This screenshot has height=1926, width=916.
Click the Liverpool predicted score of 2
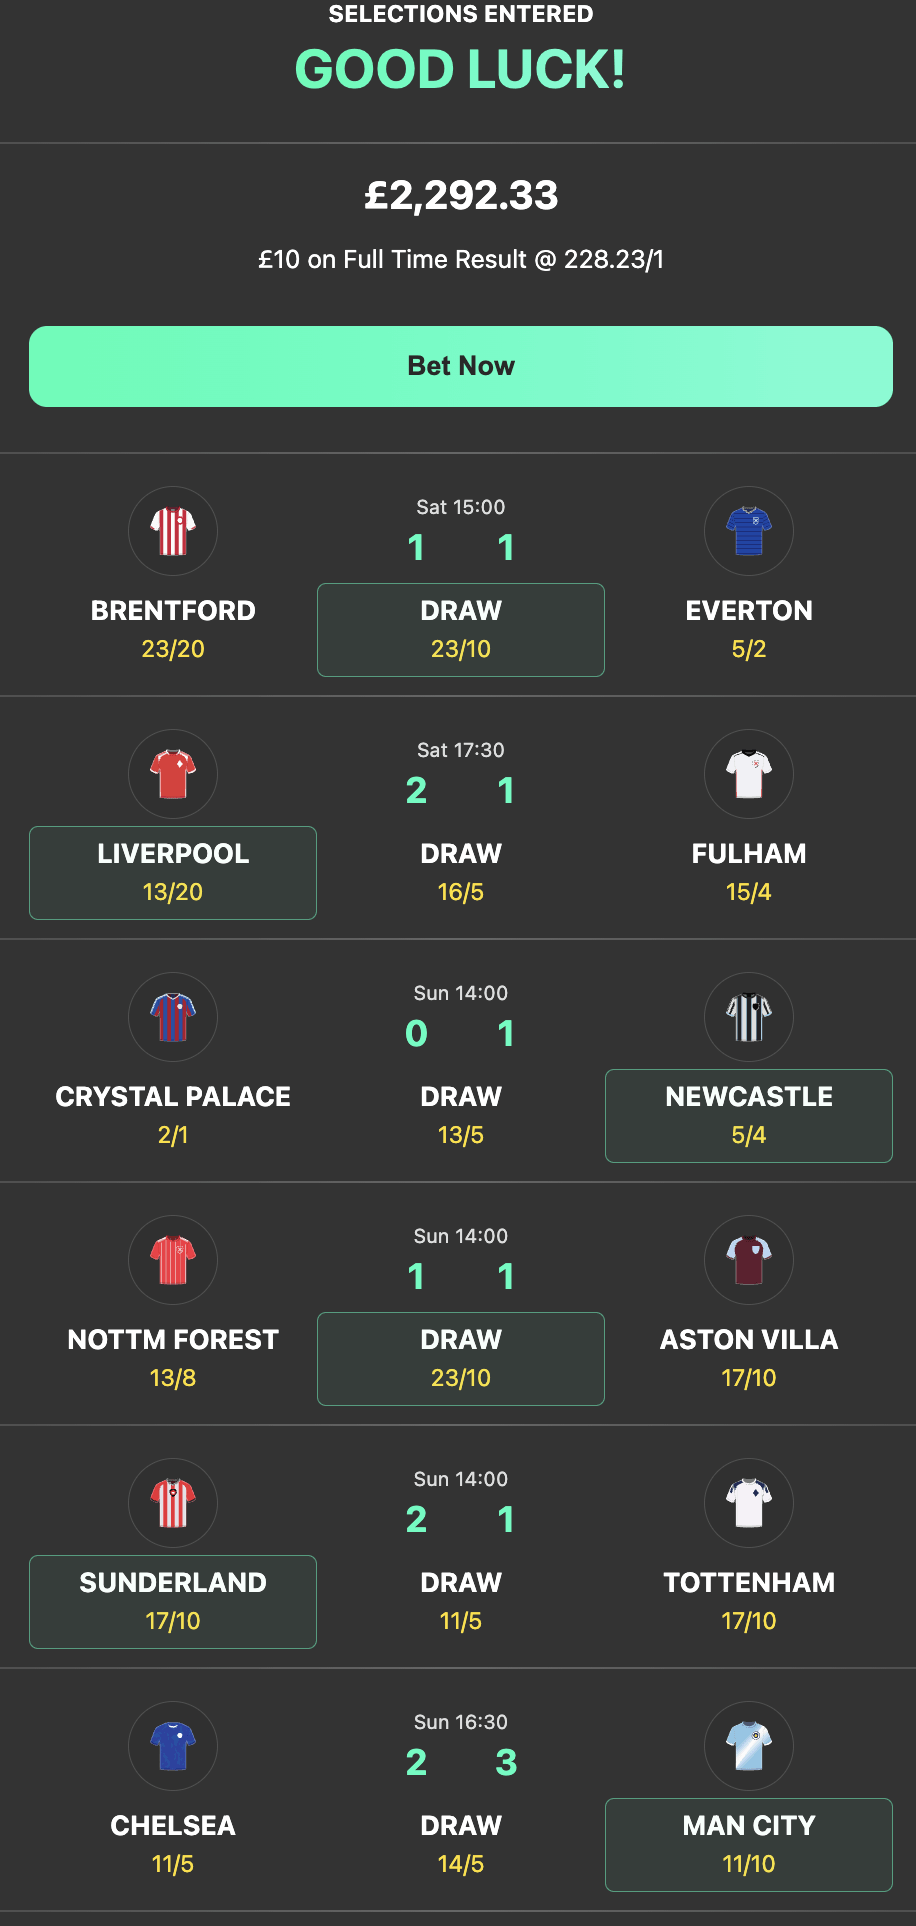pos(417,790)
